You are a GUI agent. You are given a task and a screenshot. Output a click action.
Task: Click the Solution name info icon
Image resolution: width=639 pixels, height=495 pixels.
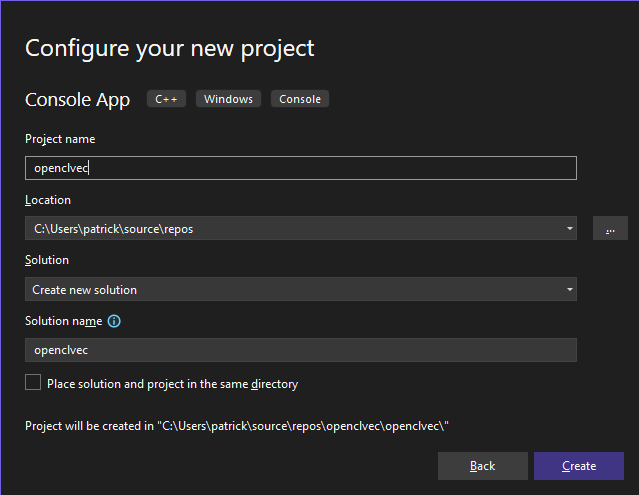tap(114, 321)
